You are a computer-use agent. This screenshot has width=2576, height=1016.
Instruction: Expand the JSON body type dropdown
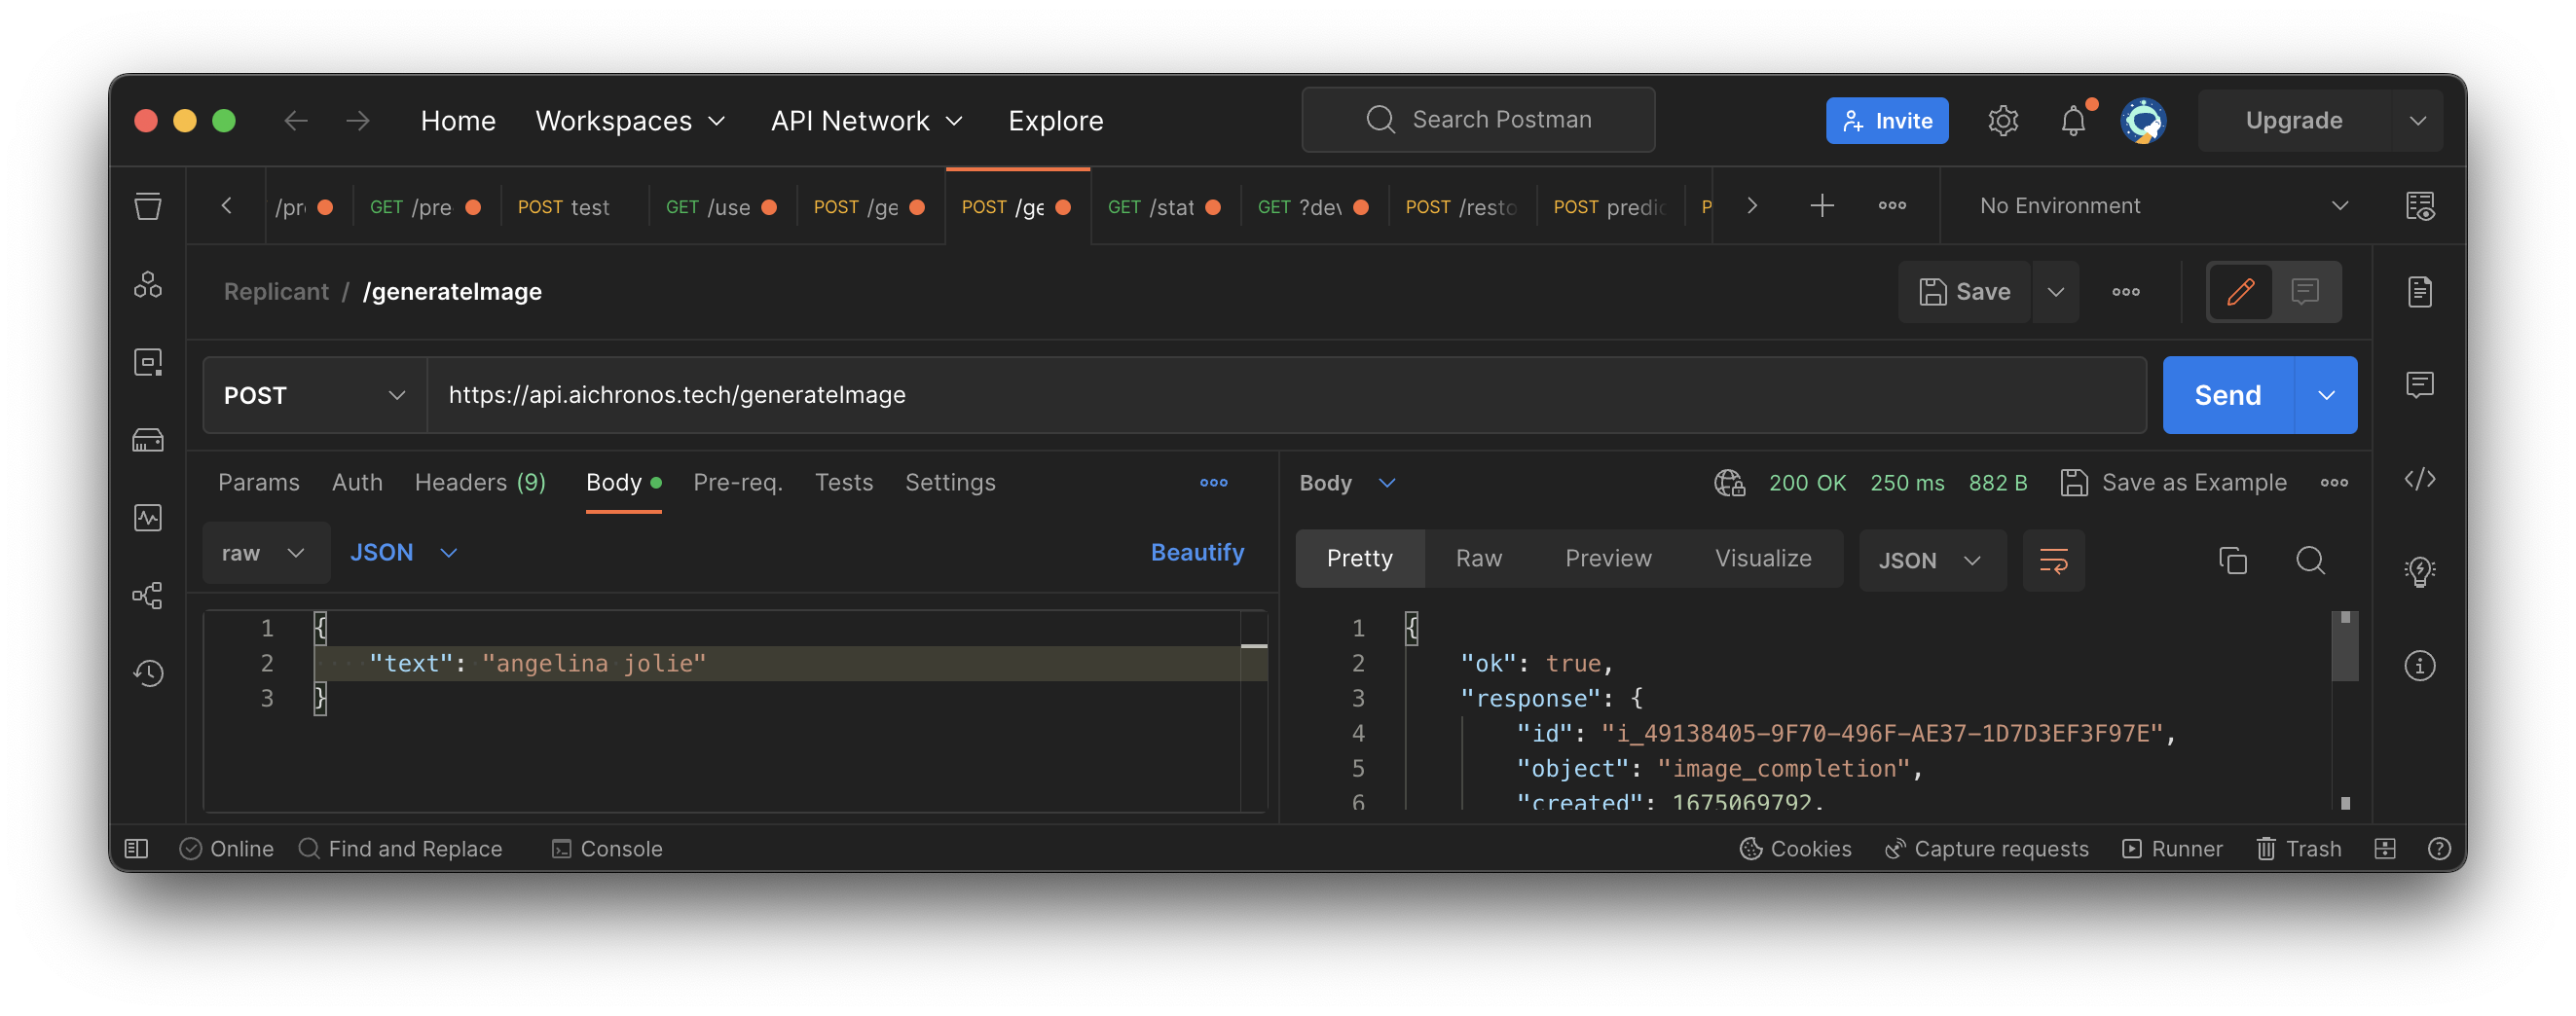[404, 552]
